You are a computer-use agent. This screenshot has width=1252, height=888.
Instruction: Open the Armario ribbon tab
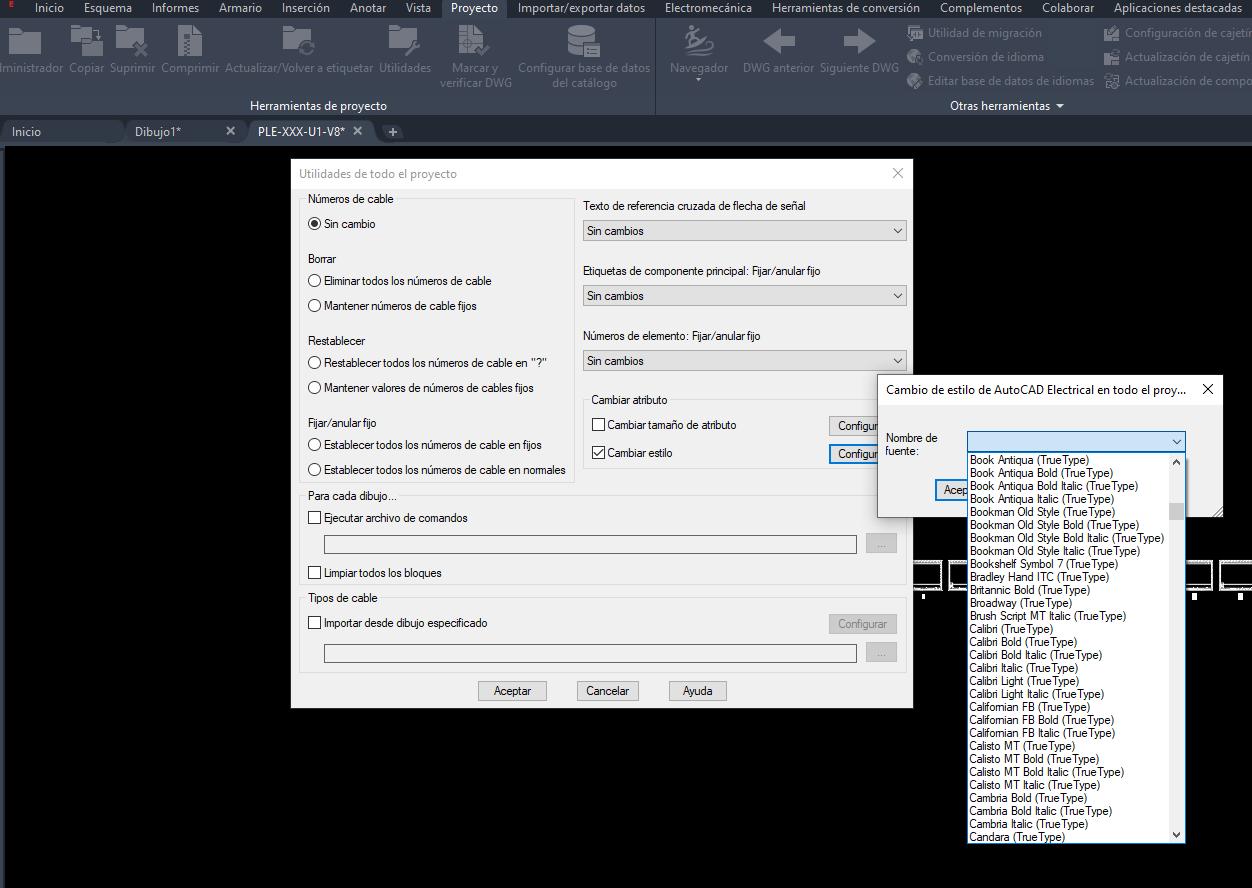tap(240, 8)
